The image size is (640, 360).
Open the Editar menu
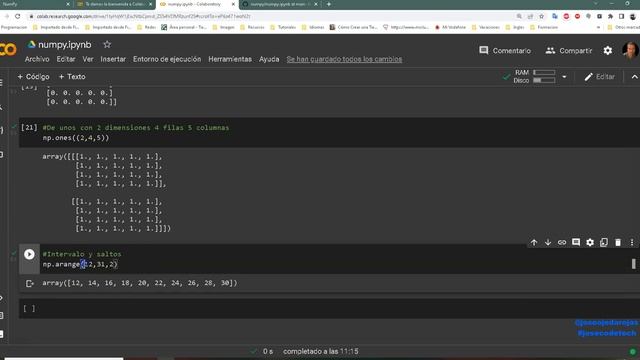66,59
